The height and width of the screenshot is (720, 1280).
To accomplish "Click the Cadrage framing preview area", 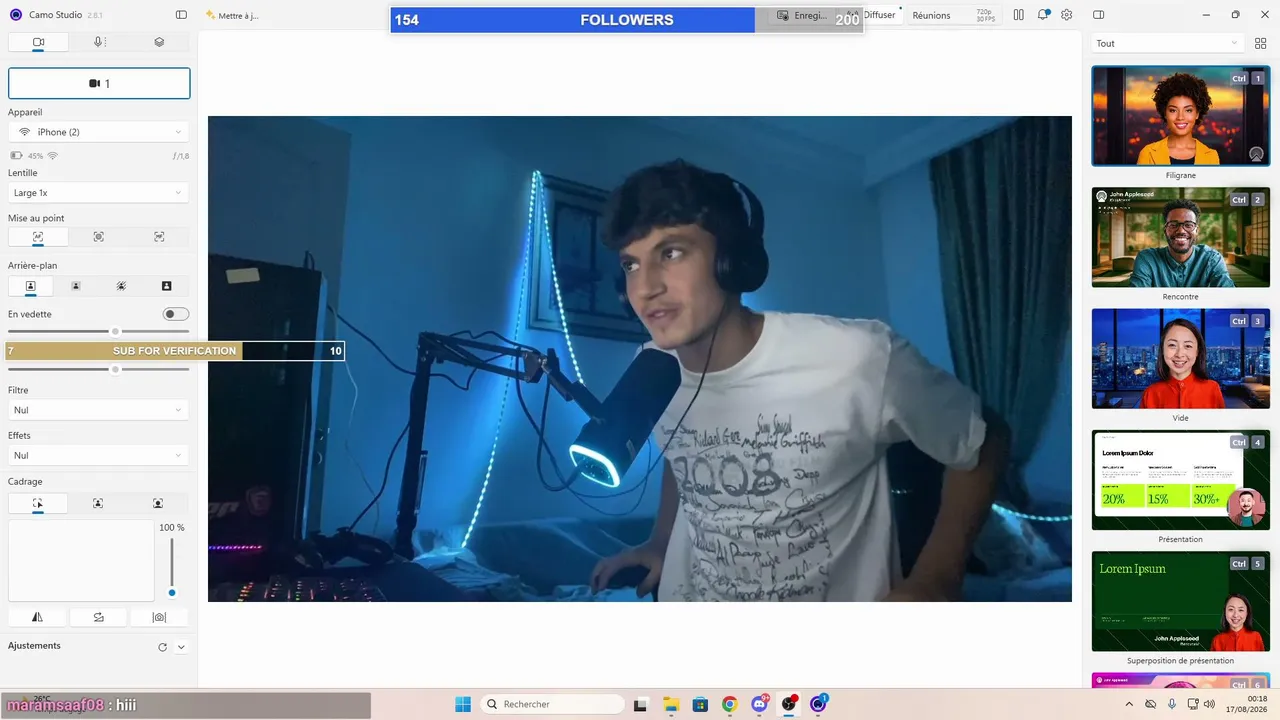I will pos(81,560).
